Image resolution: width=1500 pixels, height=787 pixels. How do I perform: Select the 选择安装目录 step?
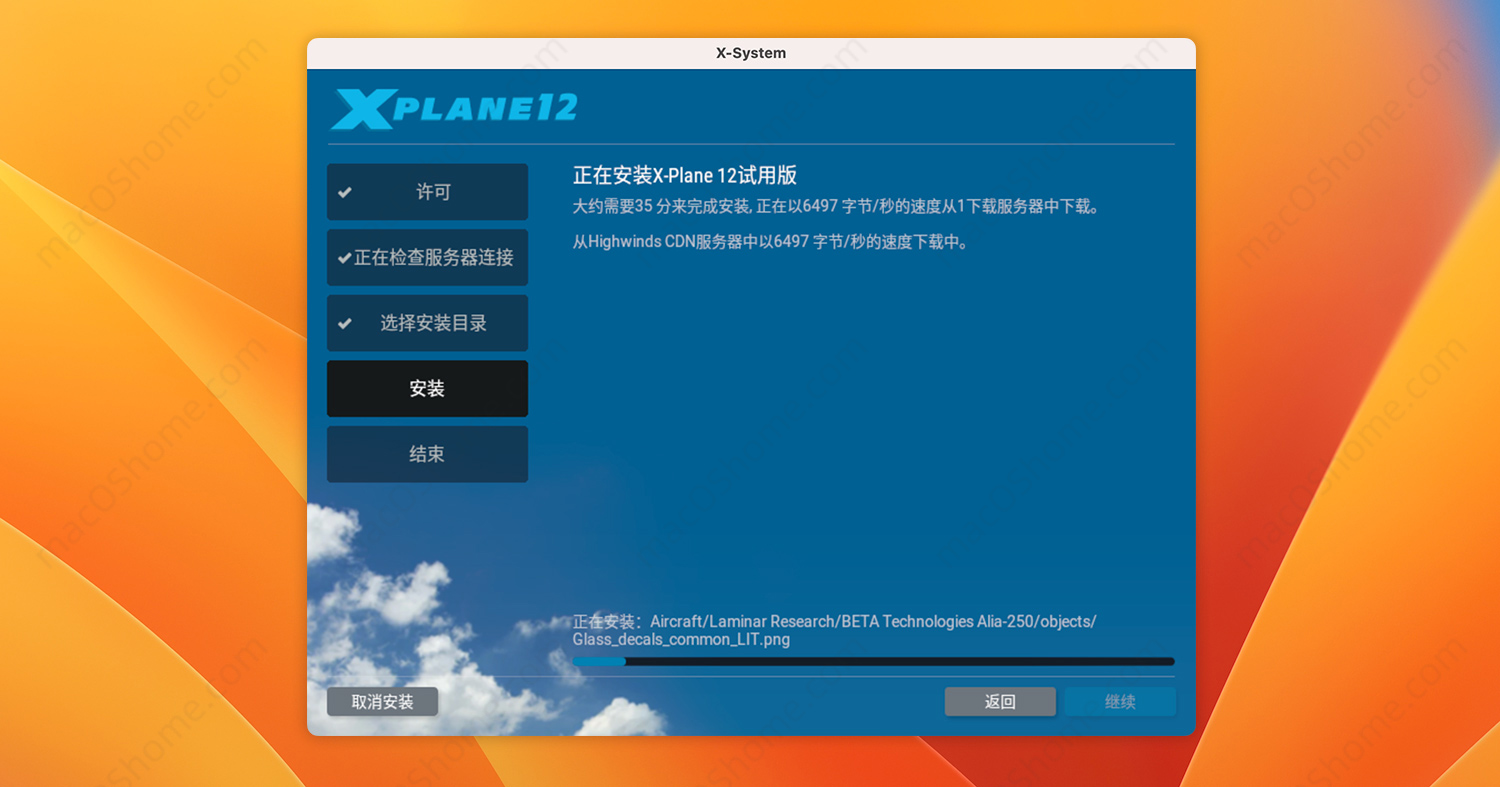coord(427,323)
